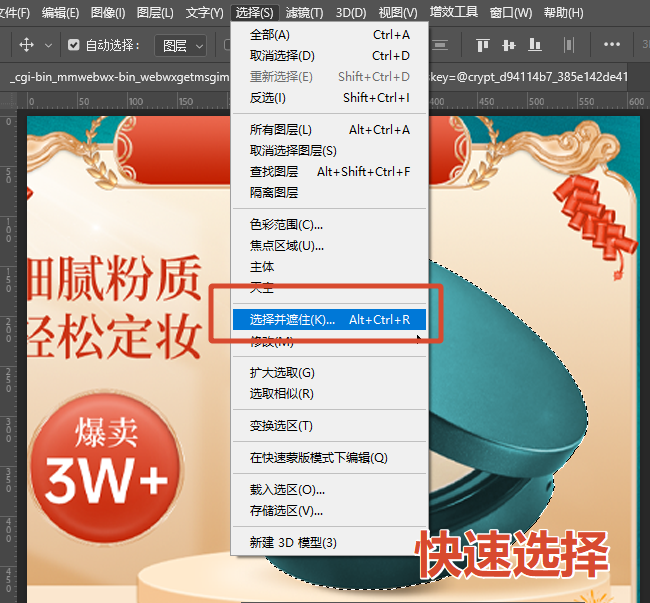Open the 编辑(E) menu
Screen dimensions: 650x603
point(60,13)
